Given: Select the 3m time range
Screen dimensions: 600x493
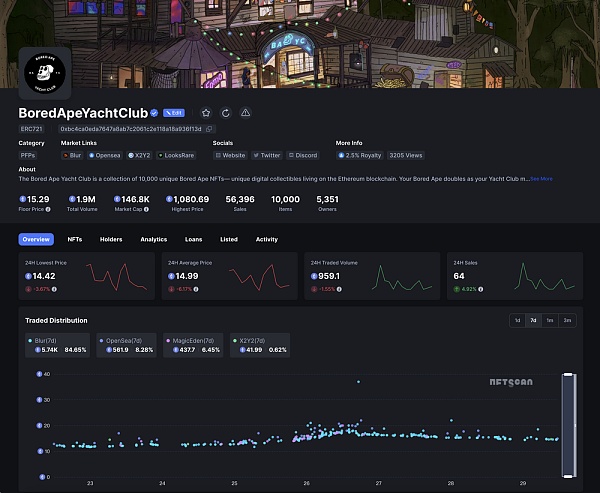Looking at the screenshot, I should tap(567, 320).
